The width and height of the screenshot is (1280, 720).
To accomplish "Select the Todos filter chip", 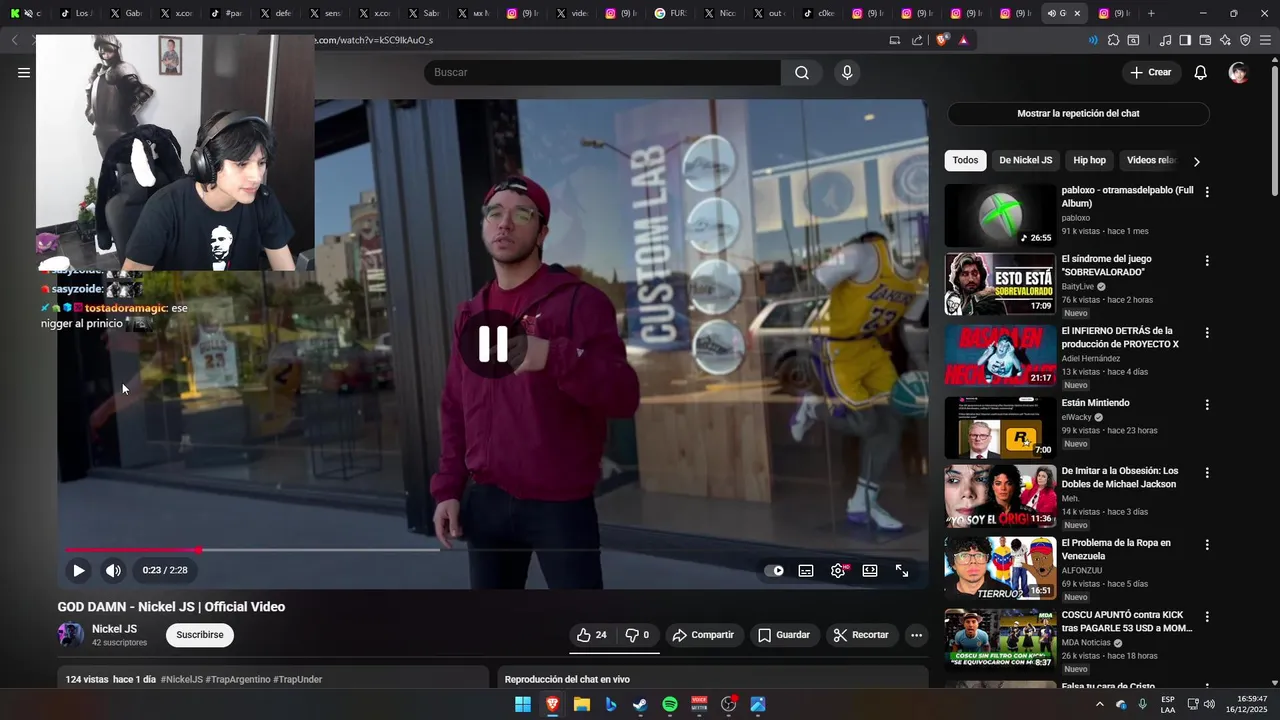I will coord(965,160).
